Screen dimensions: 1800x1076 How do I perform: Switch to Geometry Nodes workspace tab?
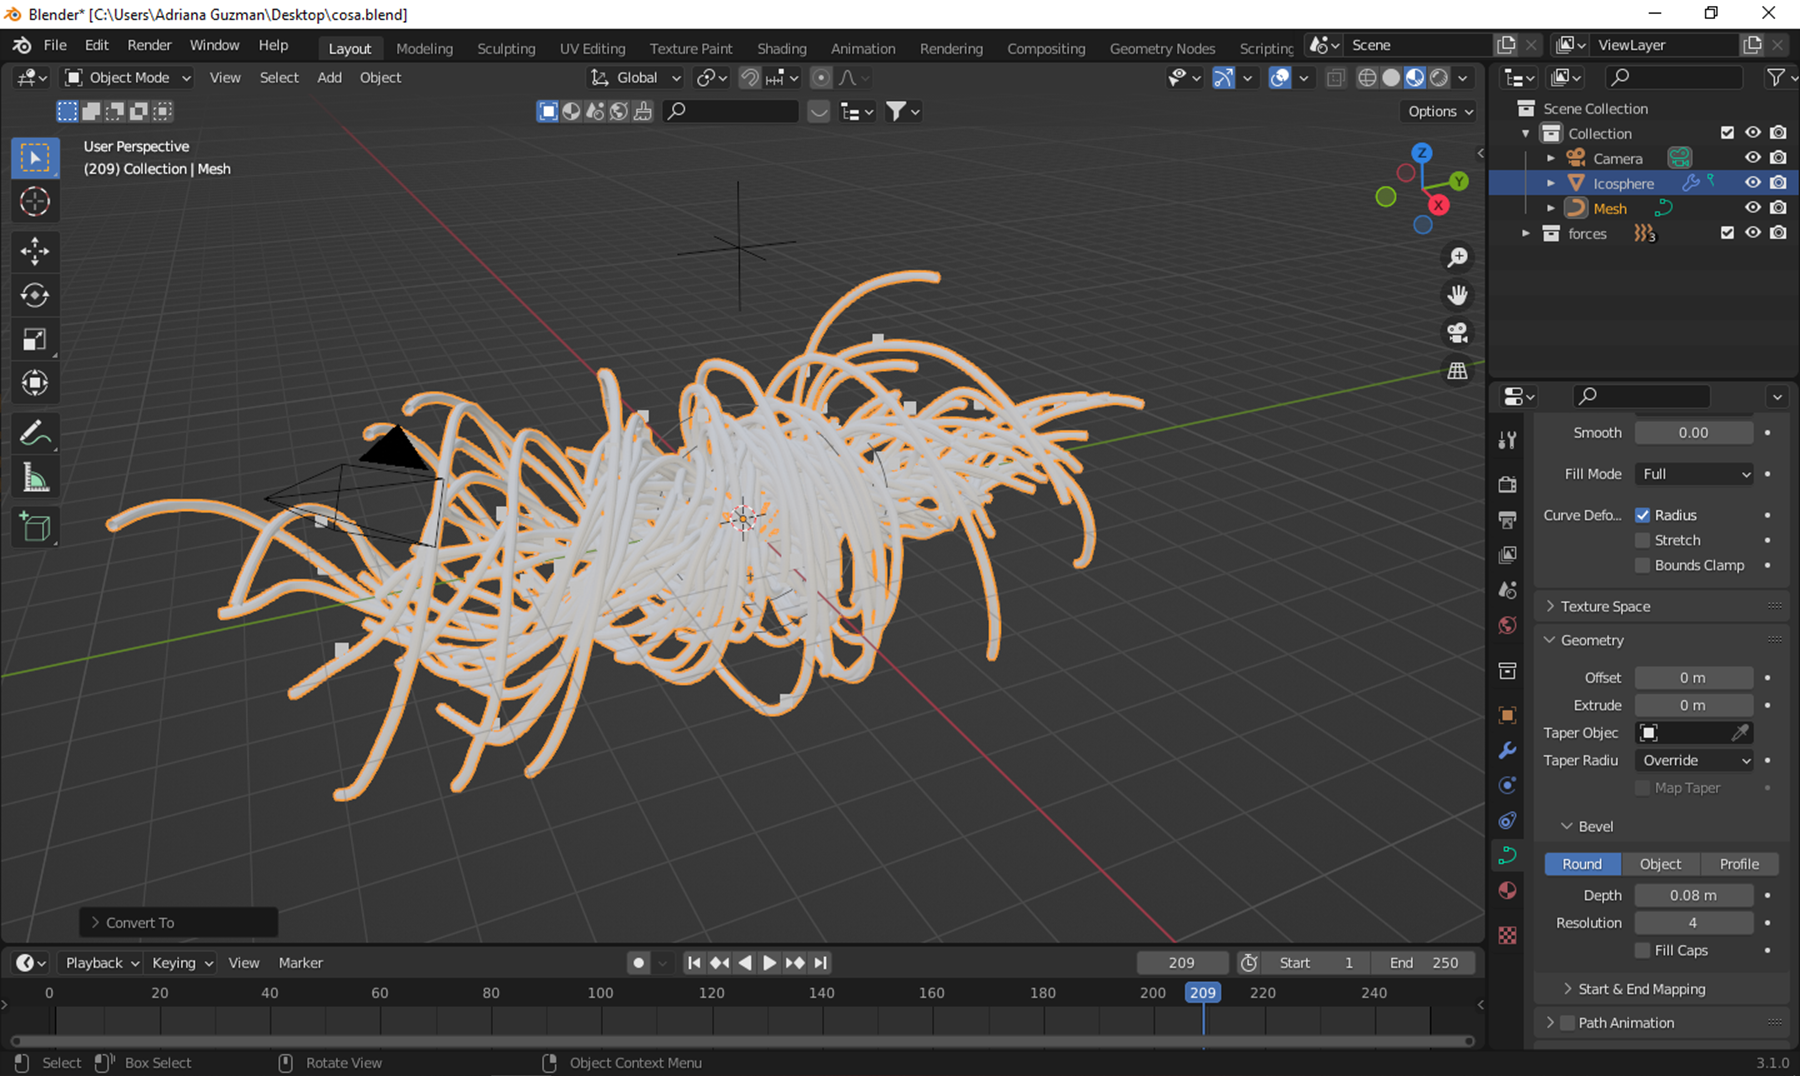1162,48
